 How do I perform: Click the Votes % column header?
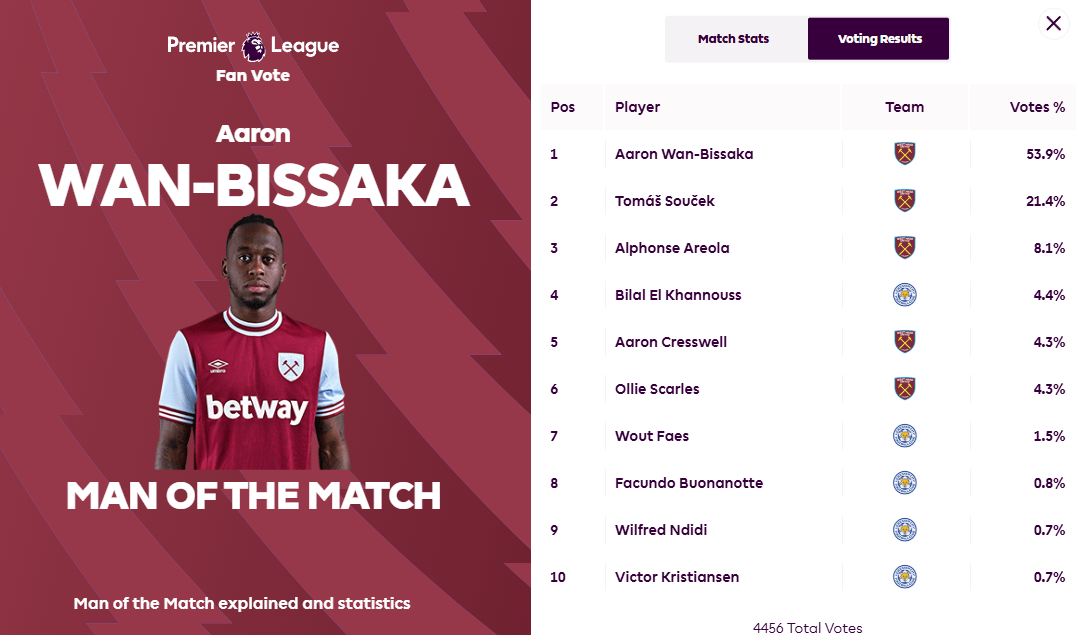1037,107
